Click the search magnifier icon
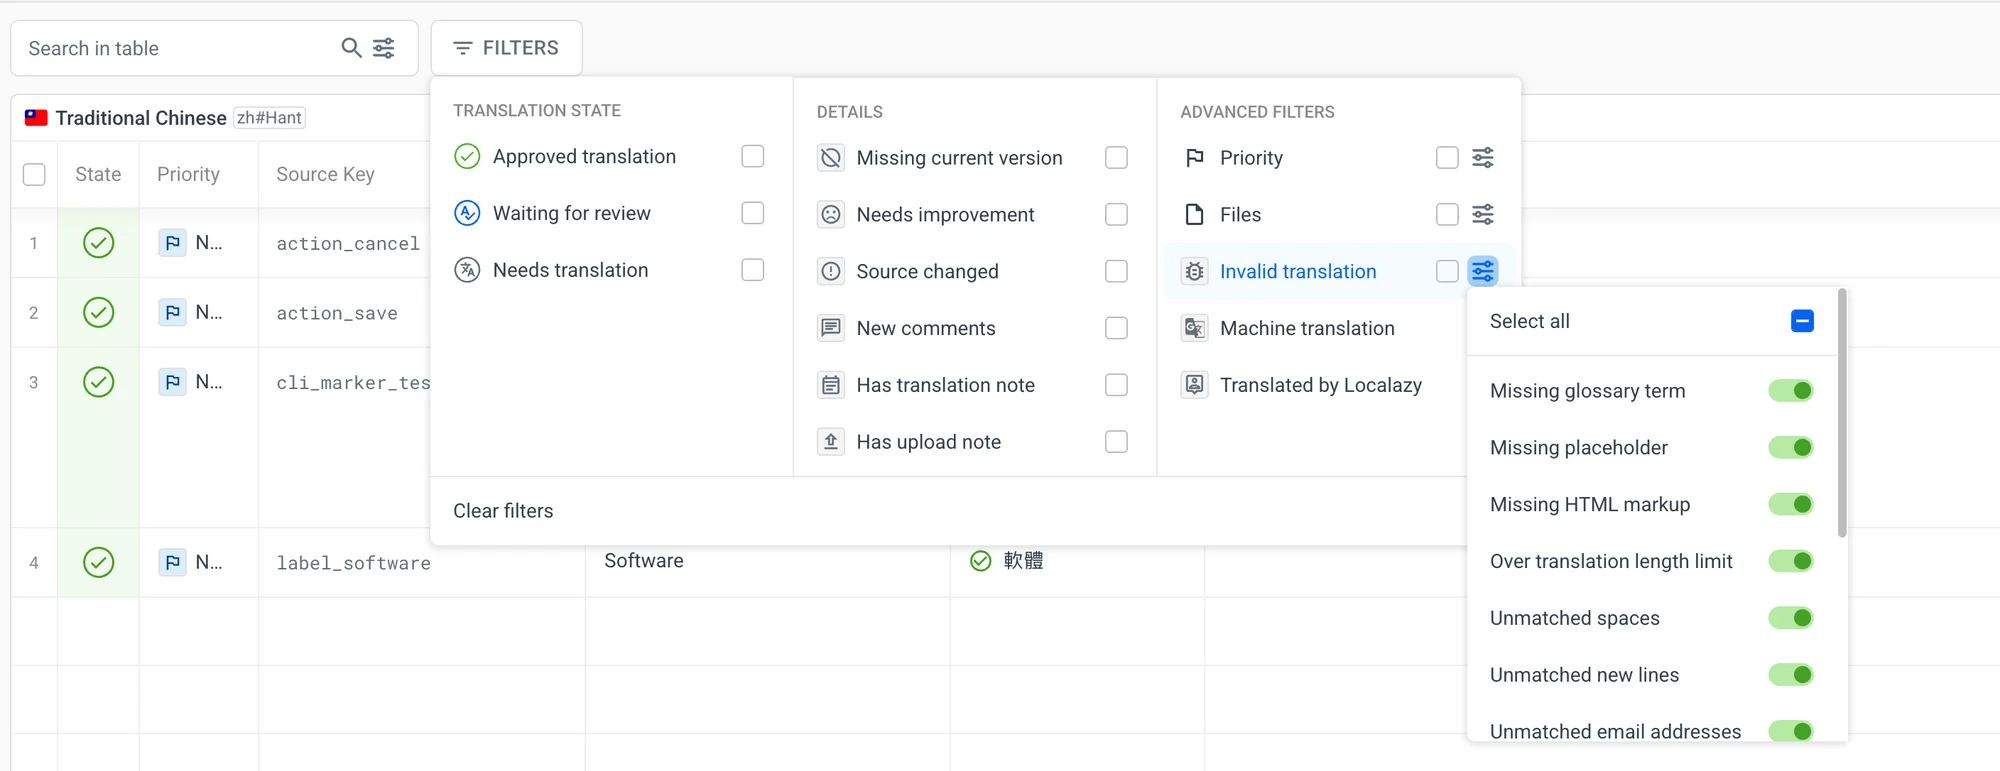The image size is (2000, 771). [351, 48]
